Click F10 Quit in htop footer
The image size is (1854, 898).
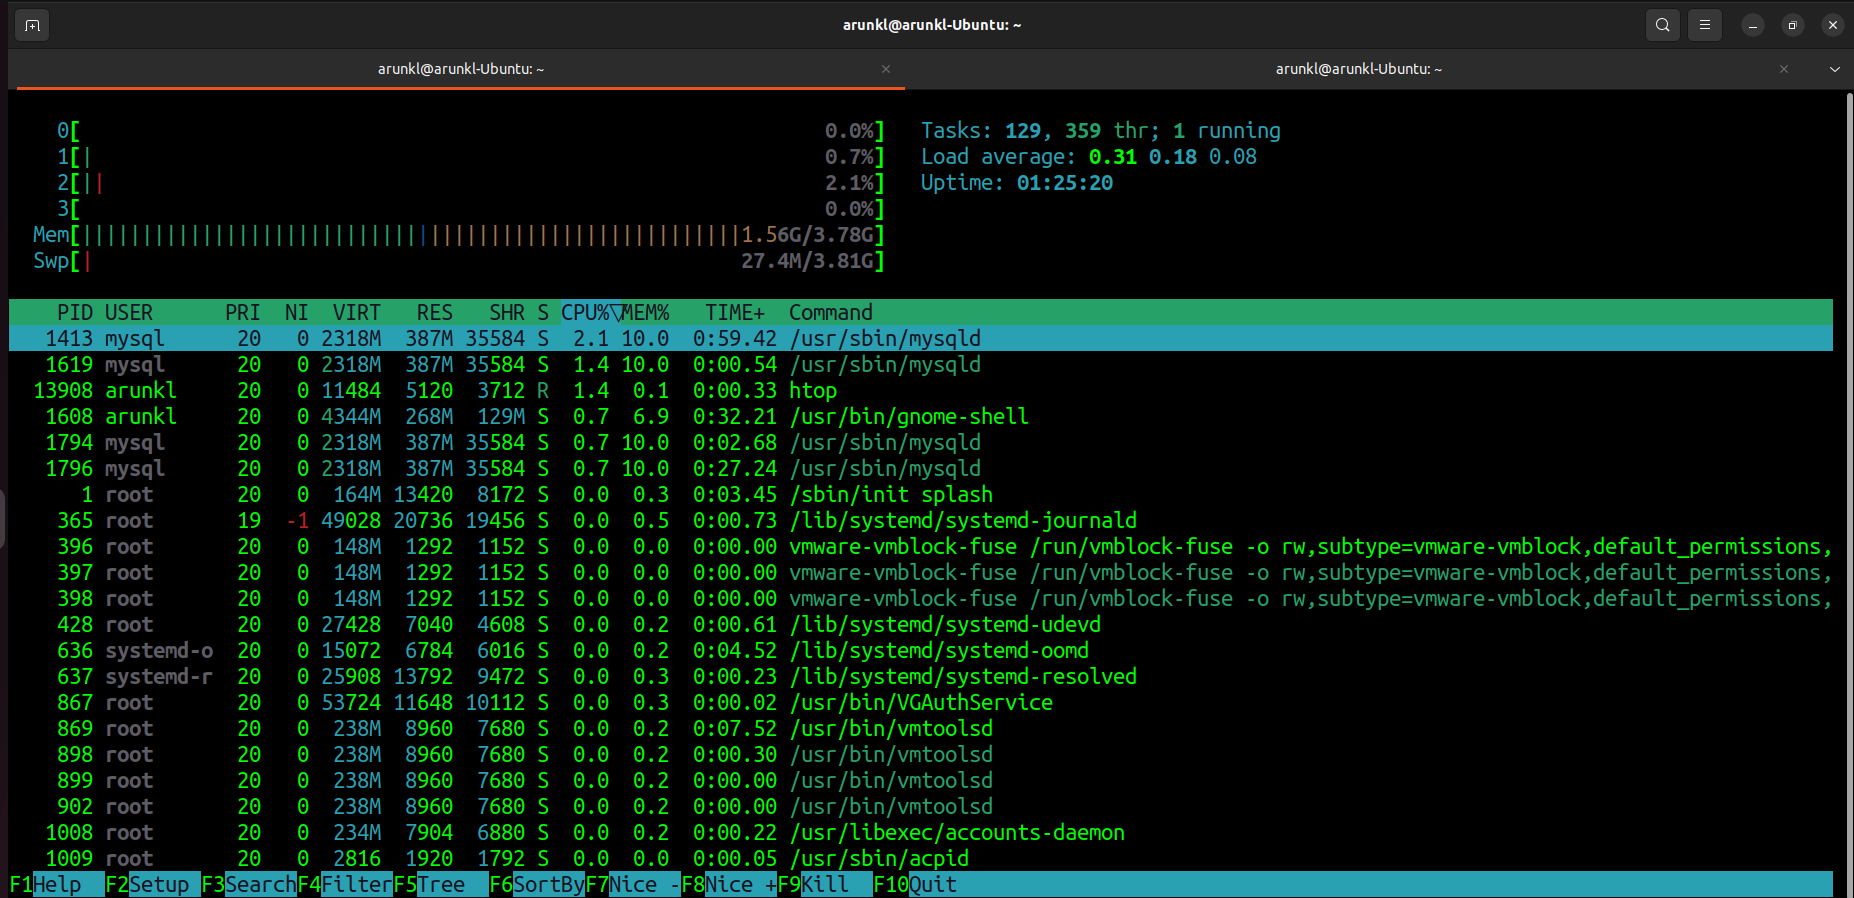pos(917,884)
